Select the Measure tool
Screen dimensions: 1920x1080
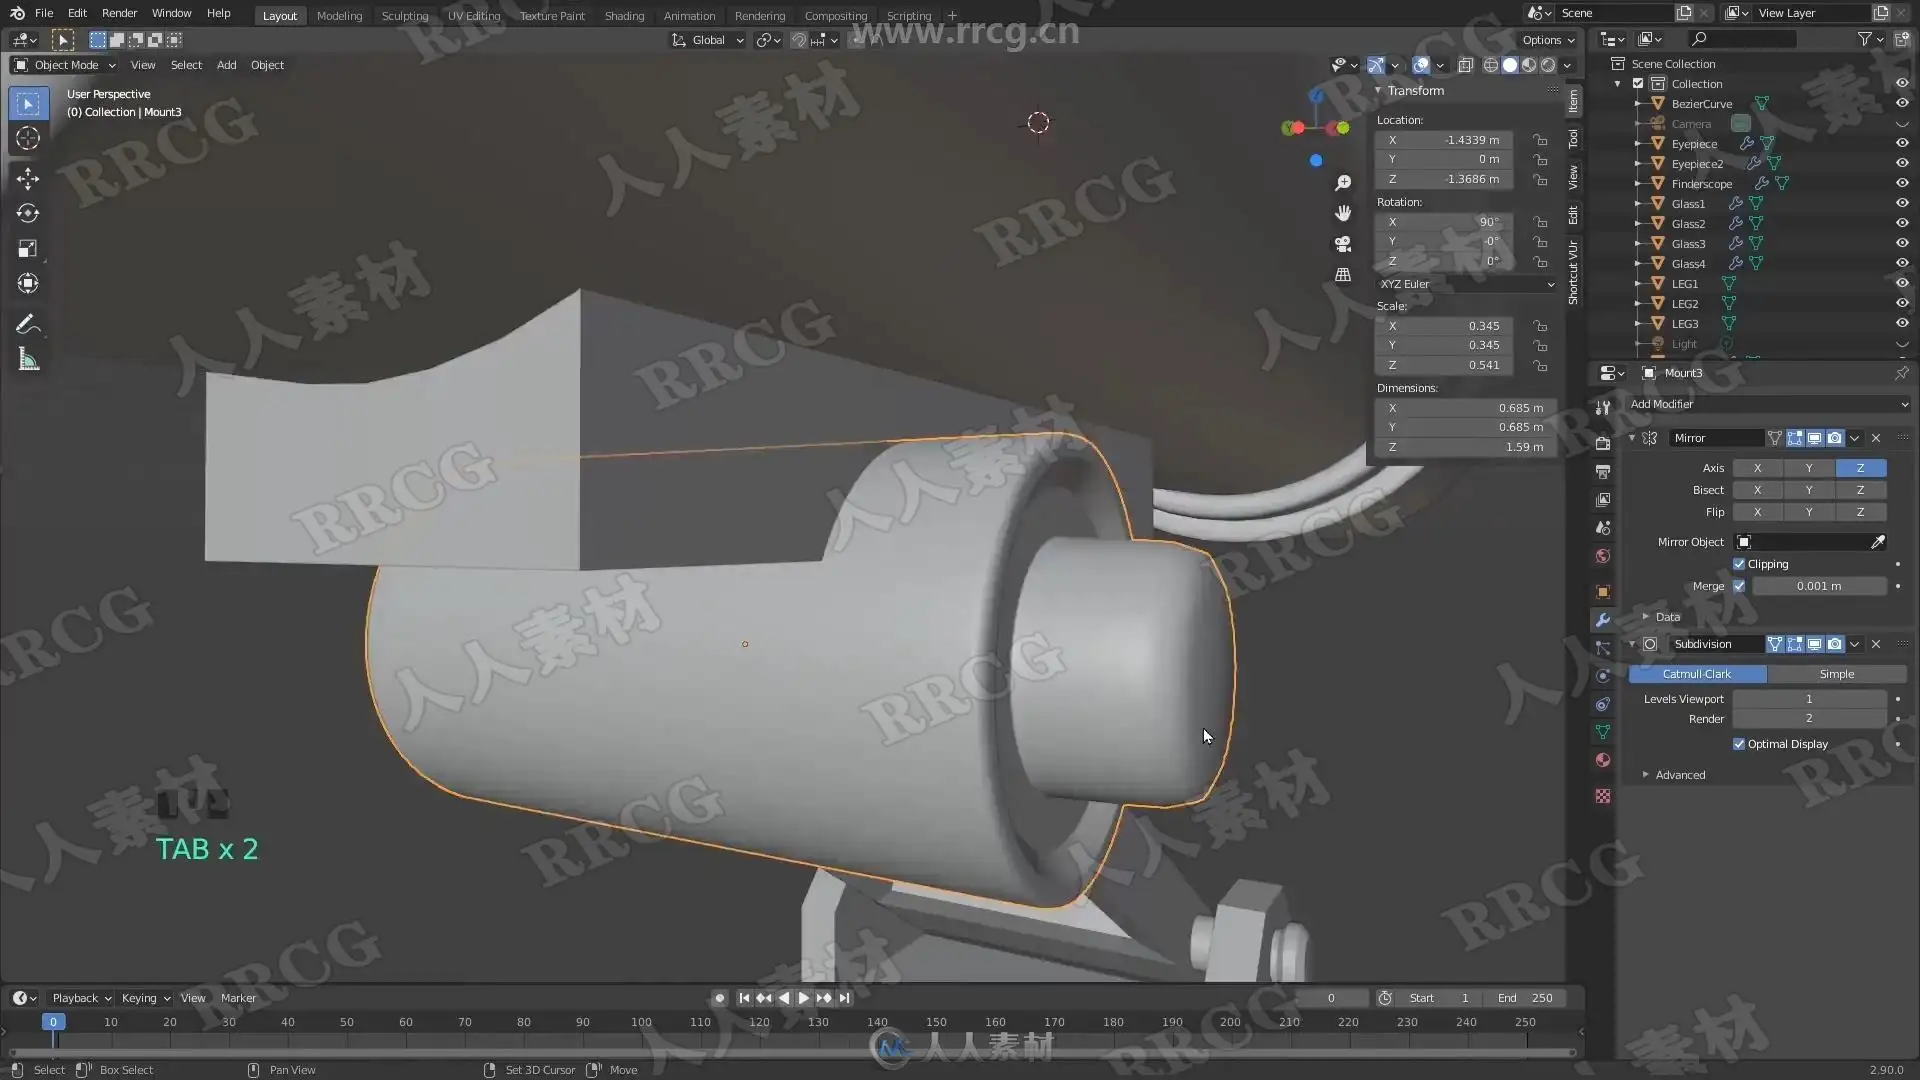28,360
